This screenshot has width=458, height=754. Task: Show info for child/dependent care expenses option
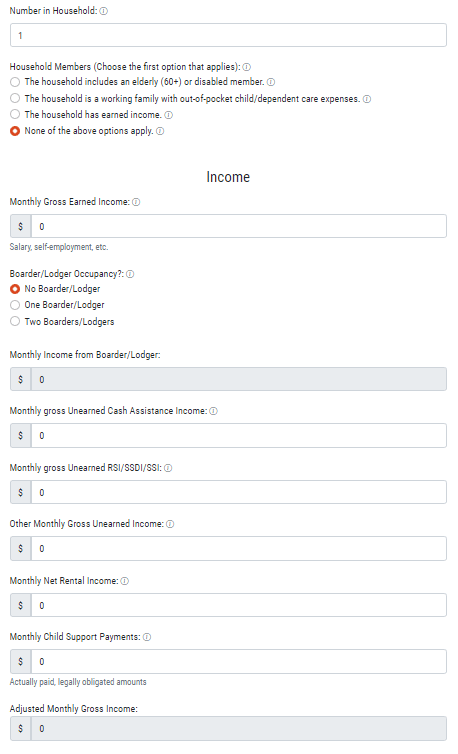367,99
